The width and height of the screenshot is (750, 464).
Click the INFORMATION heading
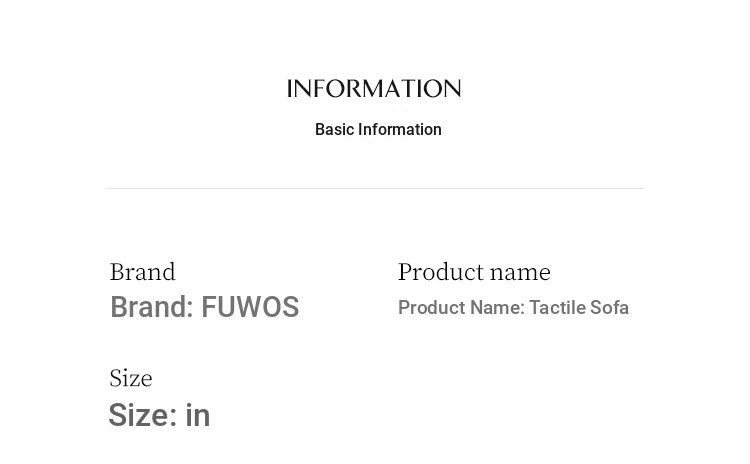click(x=374, y=89)
